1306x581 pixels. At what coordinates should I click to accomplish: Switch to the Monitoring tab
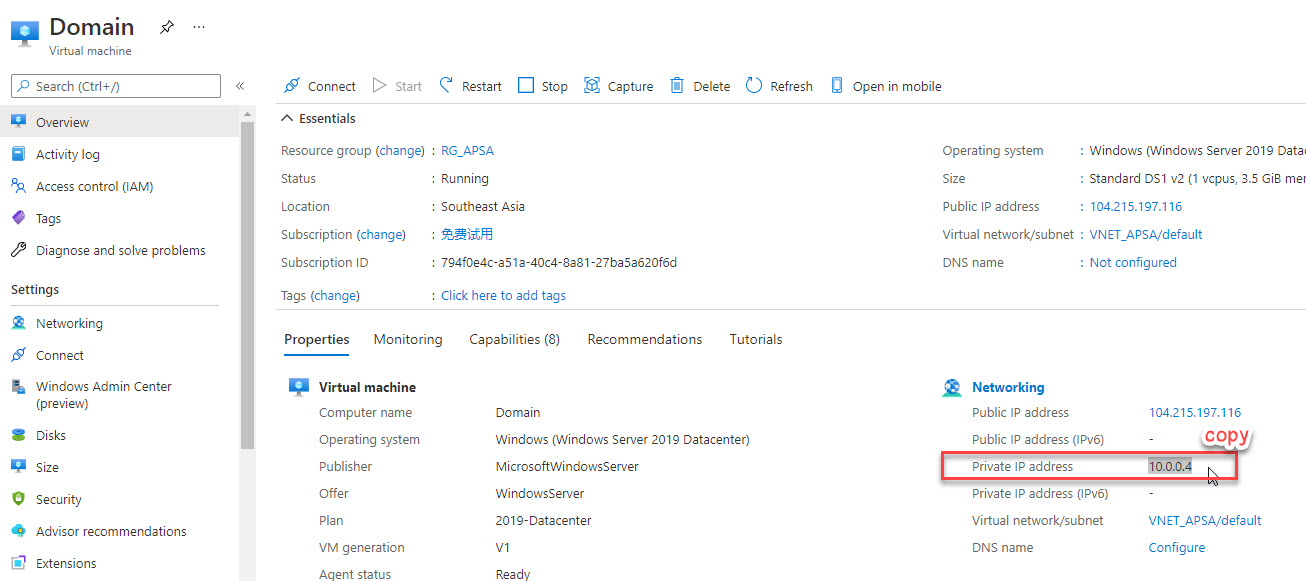click(x=408, y=339)
